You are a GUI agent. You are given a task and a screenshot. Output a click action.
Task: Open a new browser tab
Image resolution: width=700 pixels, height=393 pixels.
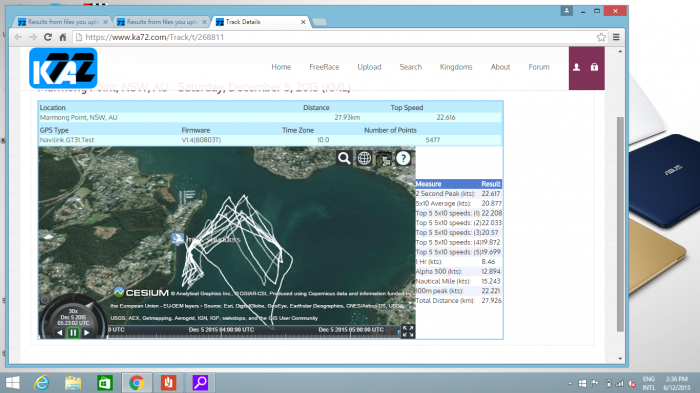coord(319,22)
